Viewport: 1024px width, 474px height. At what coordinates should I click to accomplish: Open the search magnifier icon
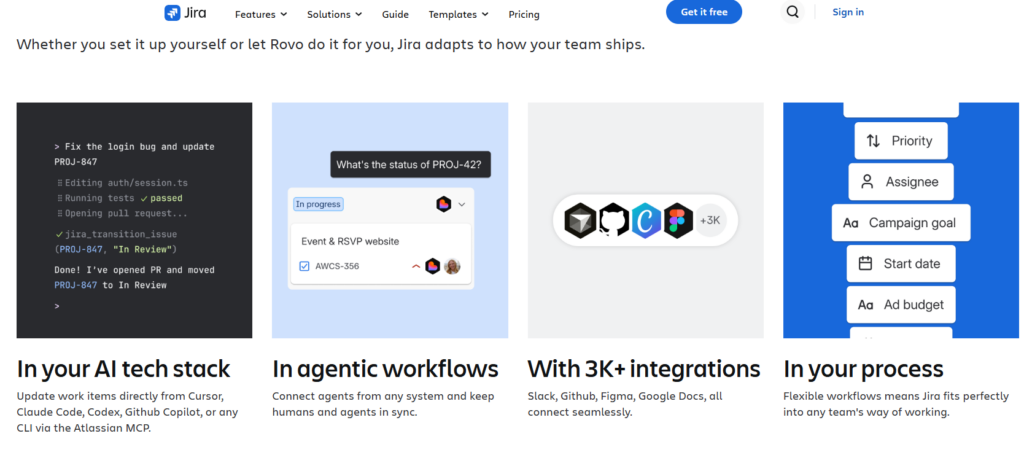point(792,12)
